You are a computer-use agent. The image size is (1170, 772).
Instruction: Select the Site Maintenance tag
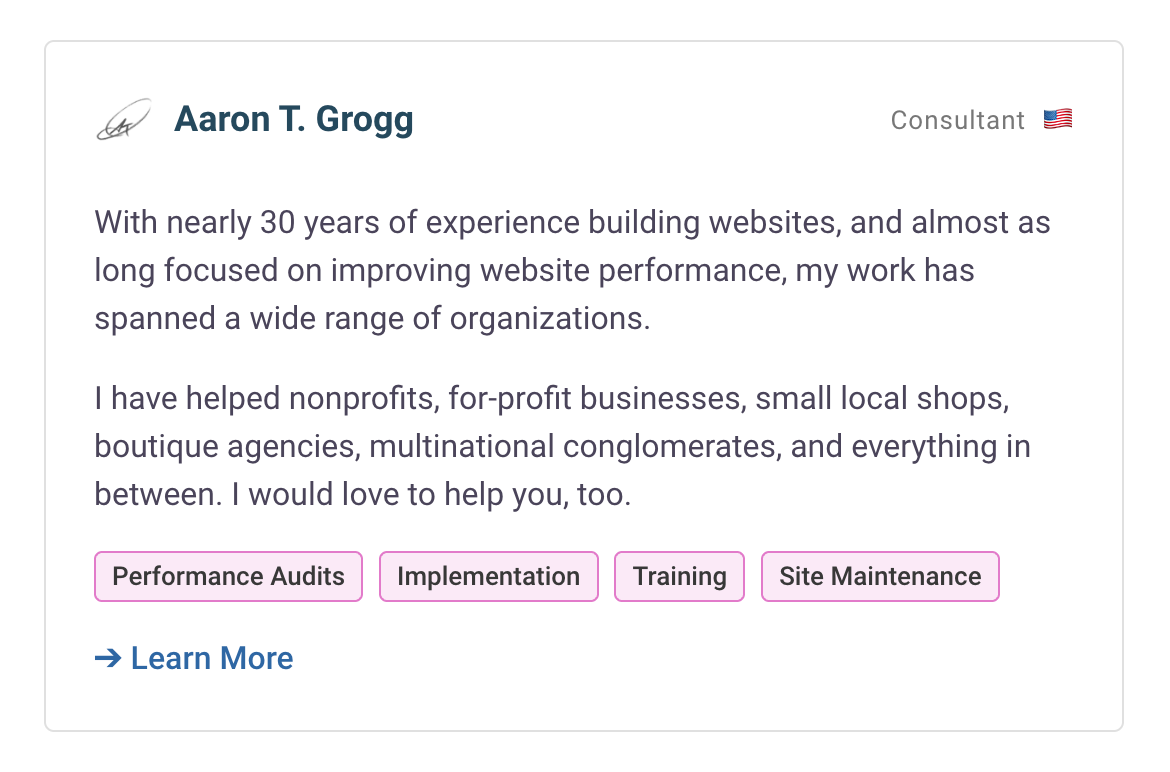(x=880, y=577)
